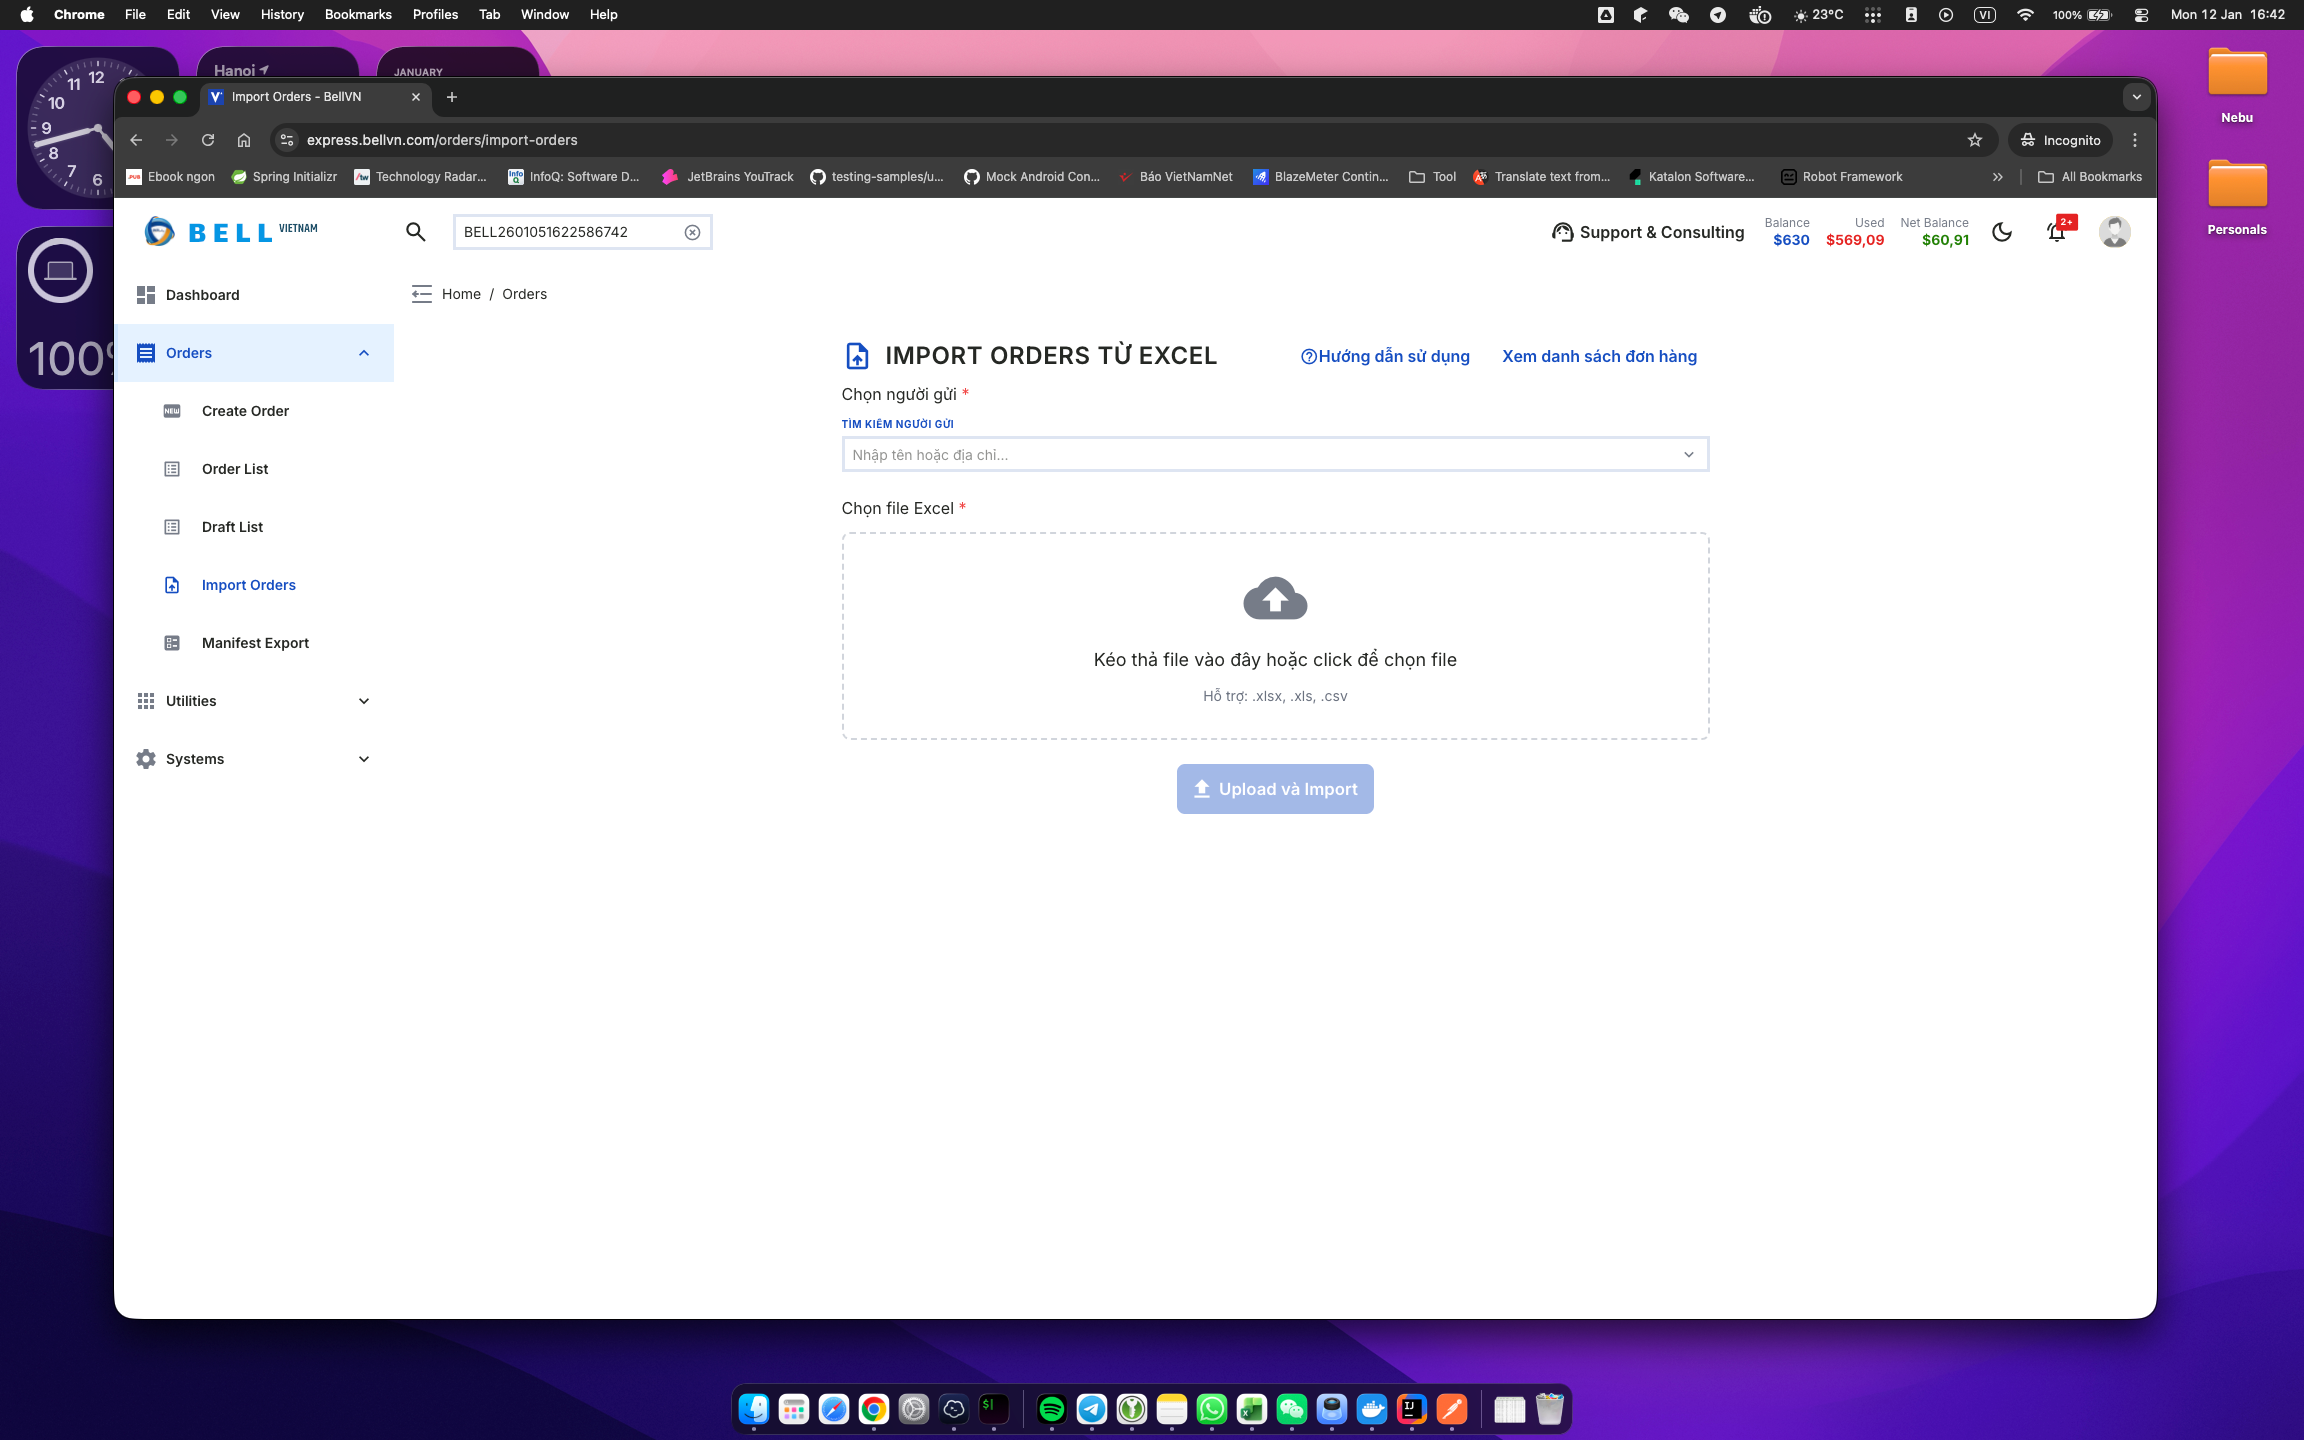Open the Draft List menu item

(x=232, y=527)
